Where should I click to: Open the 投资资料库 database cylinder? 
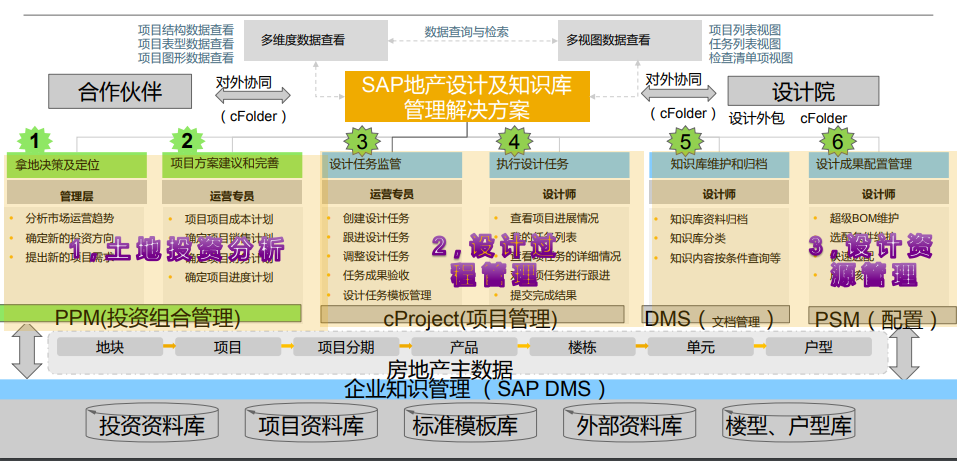152,423
